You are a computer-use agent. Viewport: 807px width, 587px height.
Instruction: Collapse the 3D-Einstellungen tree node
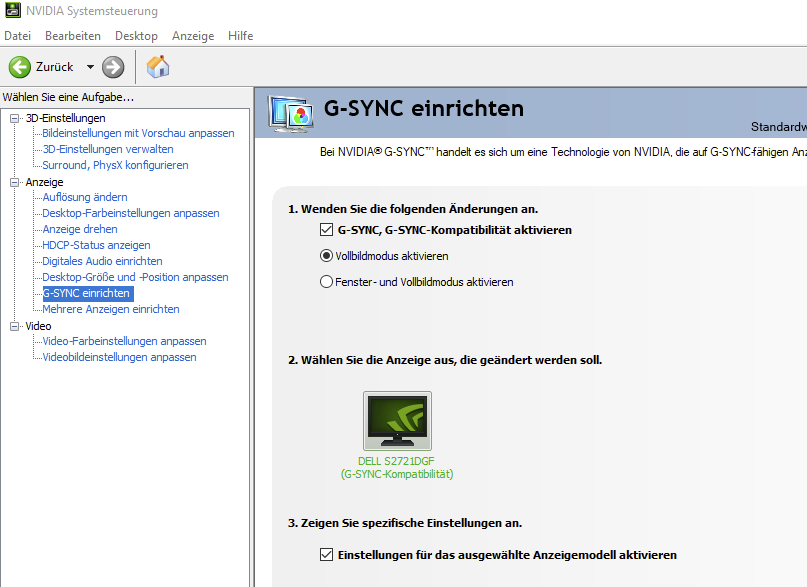(x=14, y=118)
